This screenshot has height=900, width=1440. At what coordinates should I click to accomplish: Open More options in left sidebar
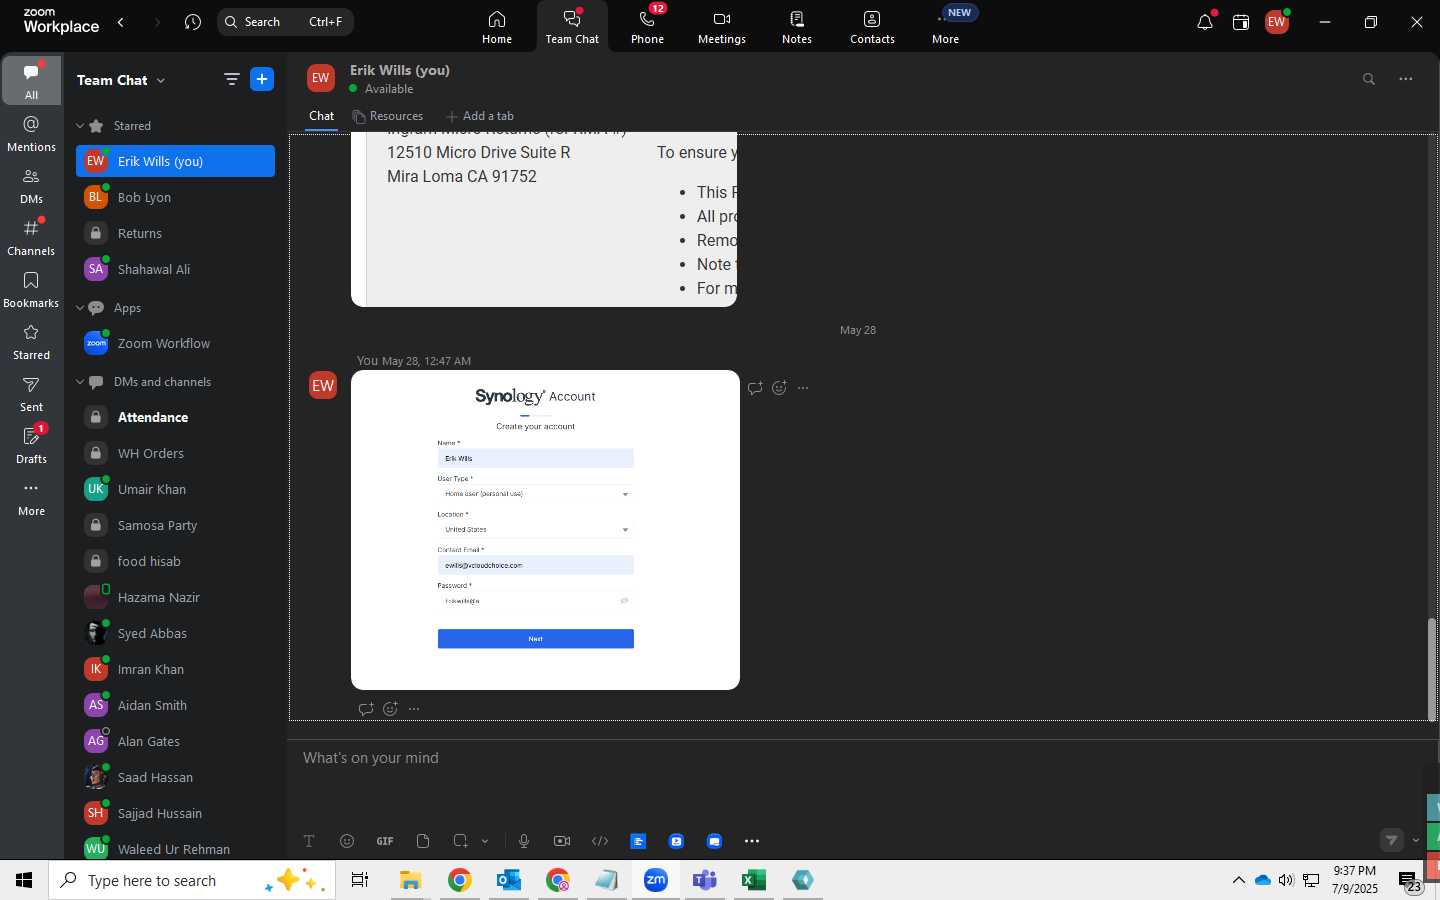pyautogui.click(x=31, y=498)
